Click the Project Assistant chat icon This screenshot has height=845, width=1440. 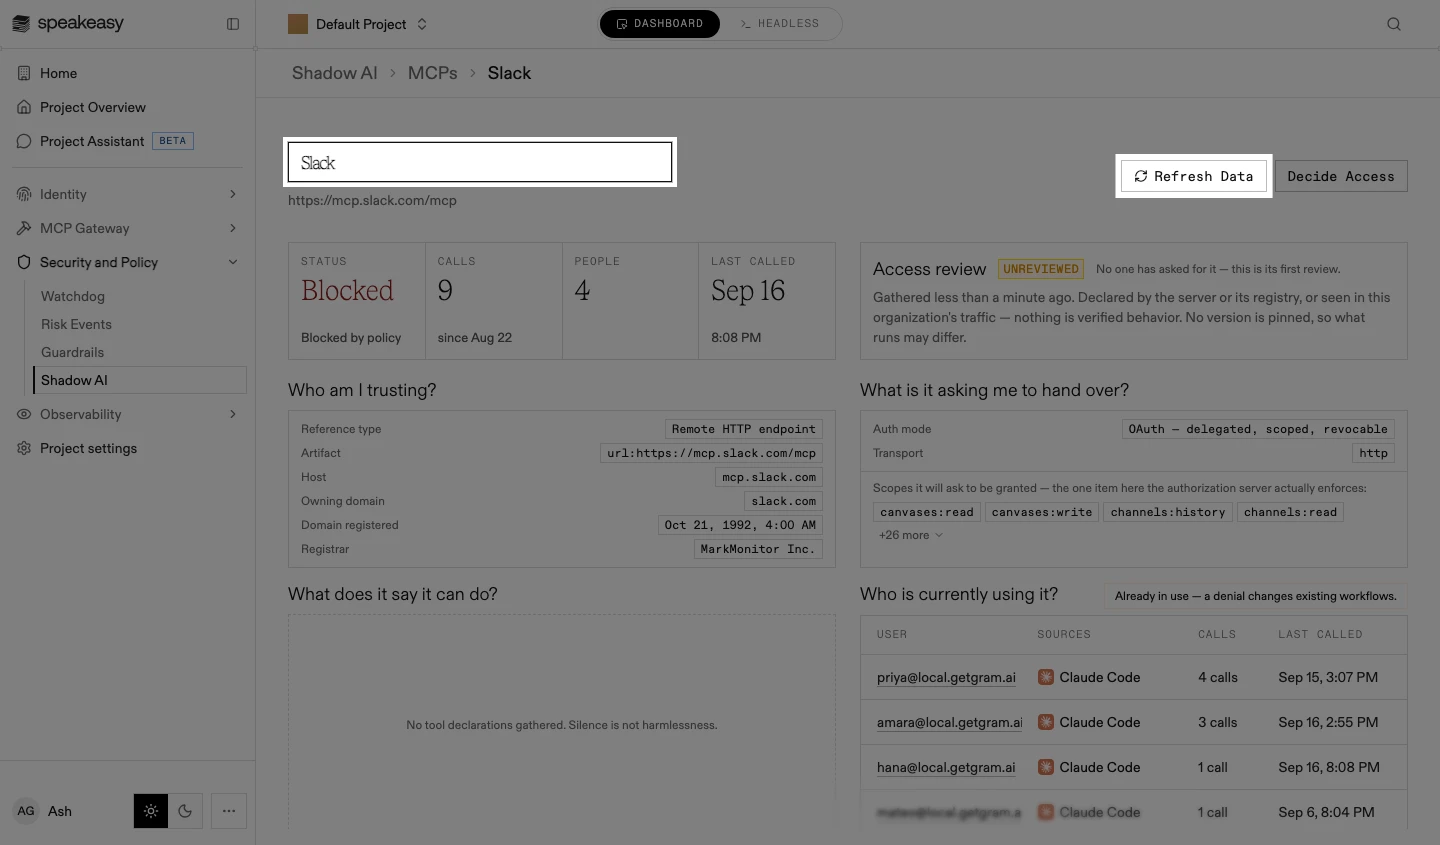[x=24, y=141]
